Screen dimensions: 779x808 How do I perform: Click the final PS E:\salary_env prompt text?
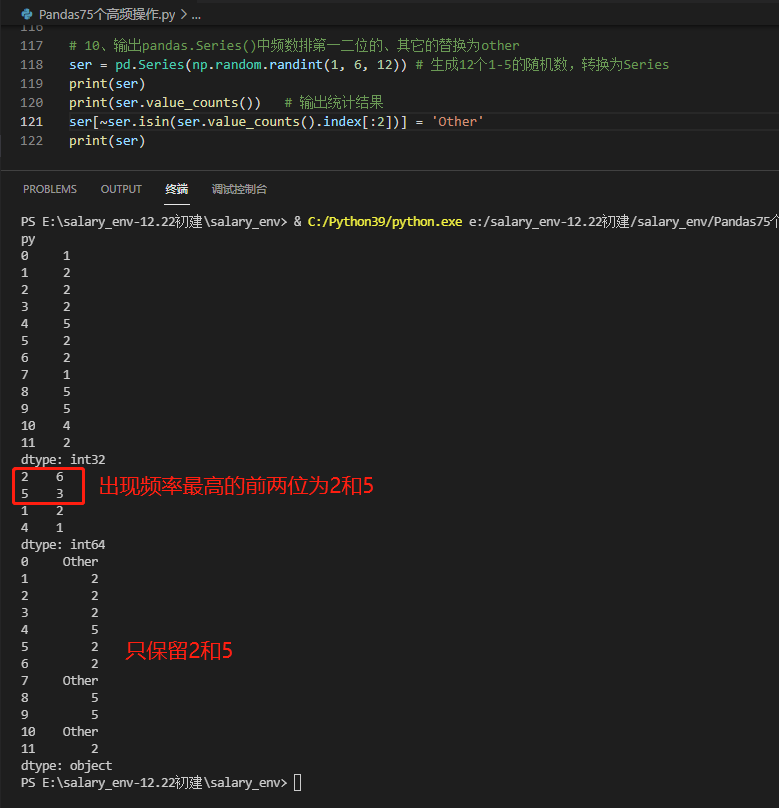click(154, 783)
